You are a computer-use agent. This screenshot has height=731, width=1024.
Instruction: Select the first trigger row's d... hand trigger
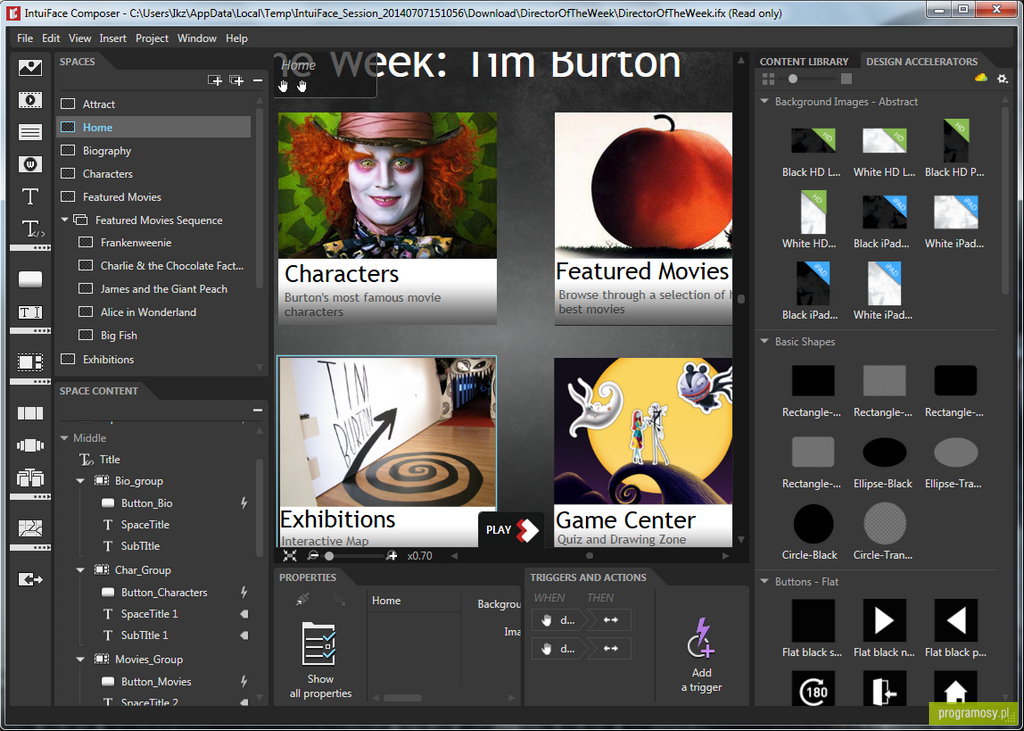point(559,620)
